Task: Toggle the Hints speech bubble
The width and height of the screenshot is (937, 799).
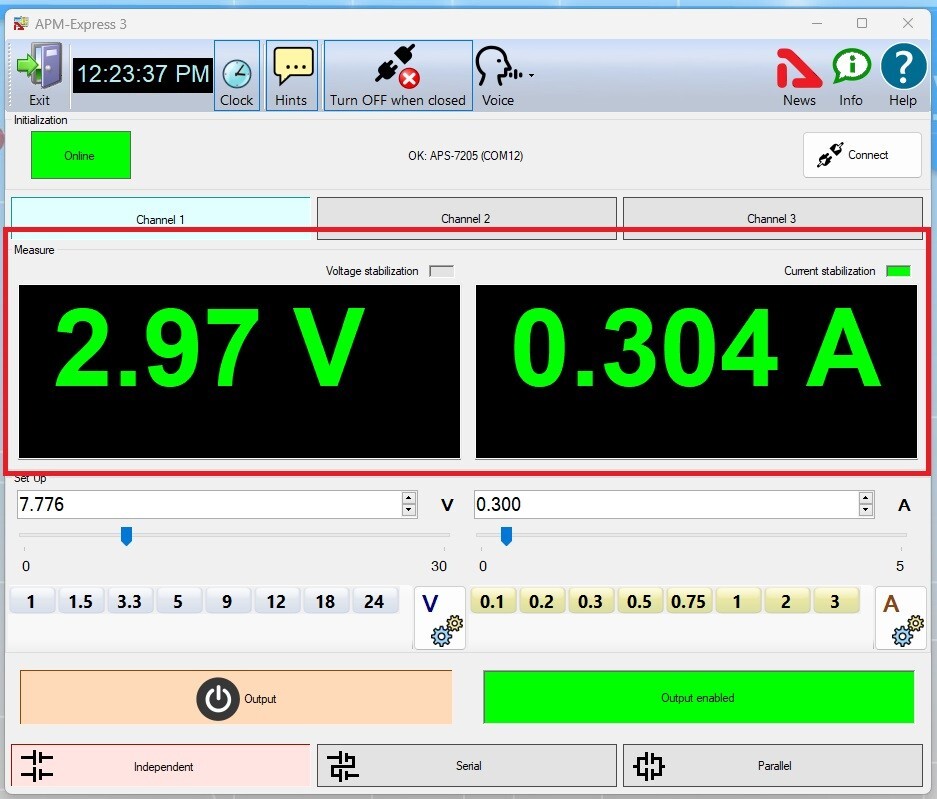Action: 292,76
